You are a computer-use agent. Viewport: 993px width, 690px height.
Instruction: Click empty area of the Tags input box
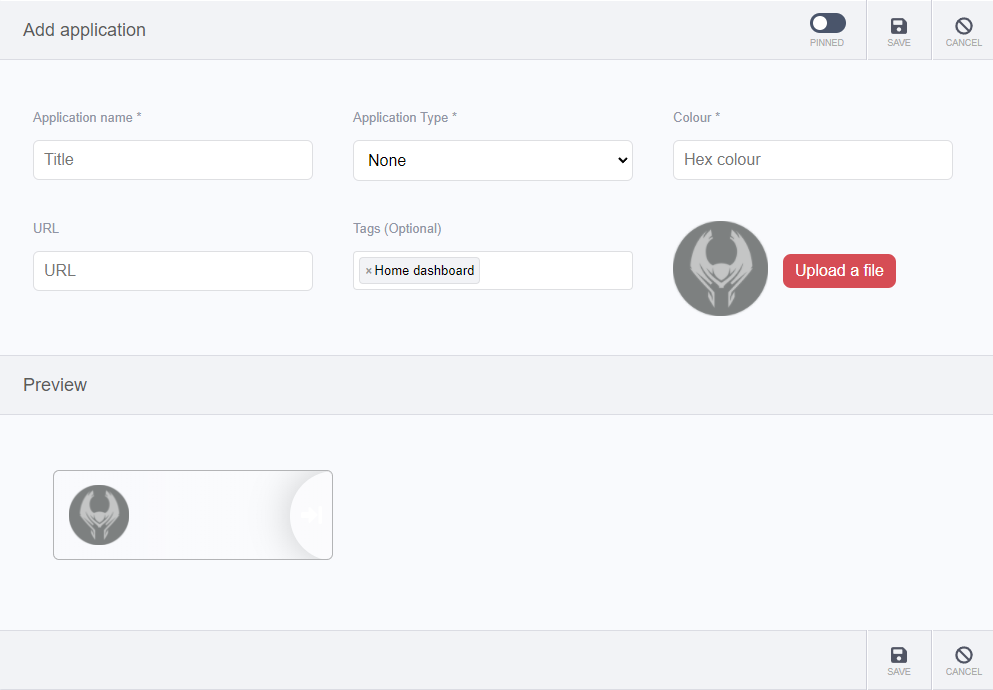pyautogui.click(x=555, y=271)
